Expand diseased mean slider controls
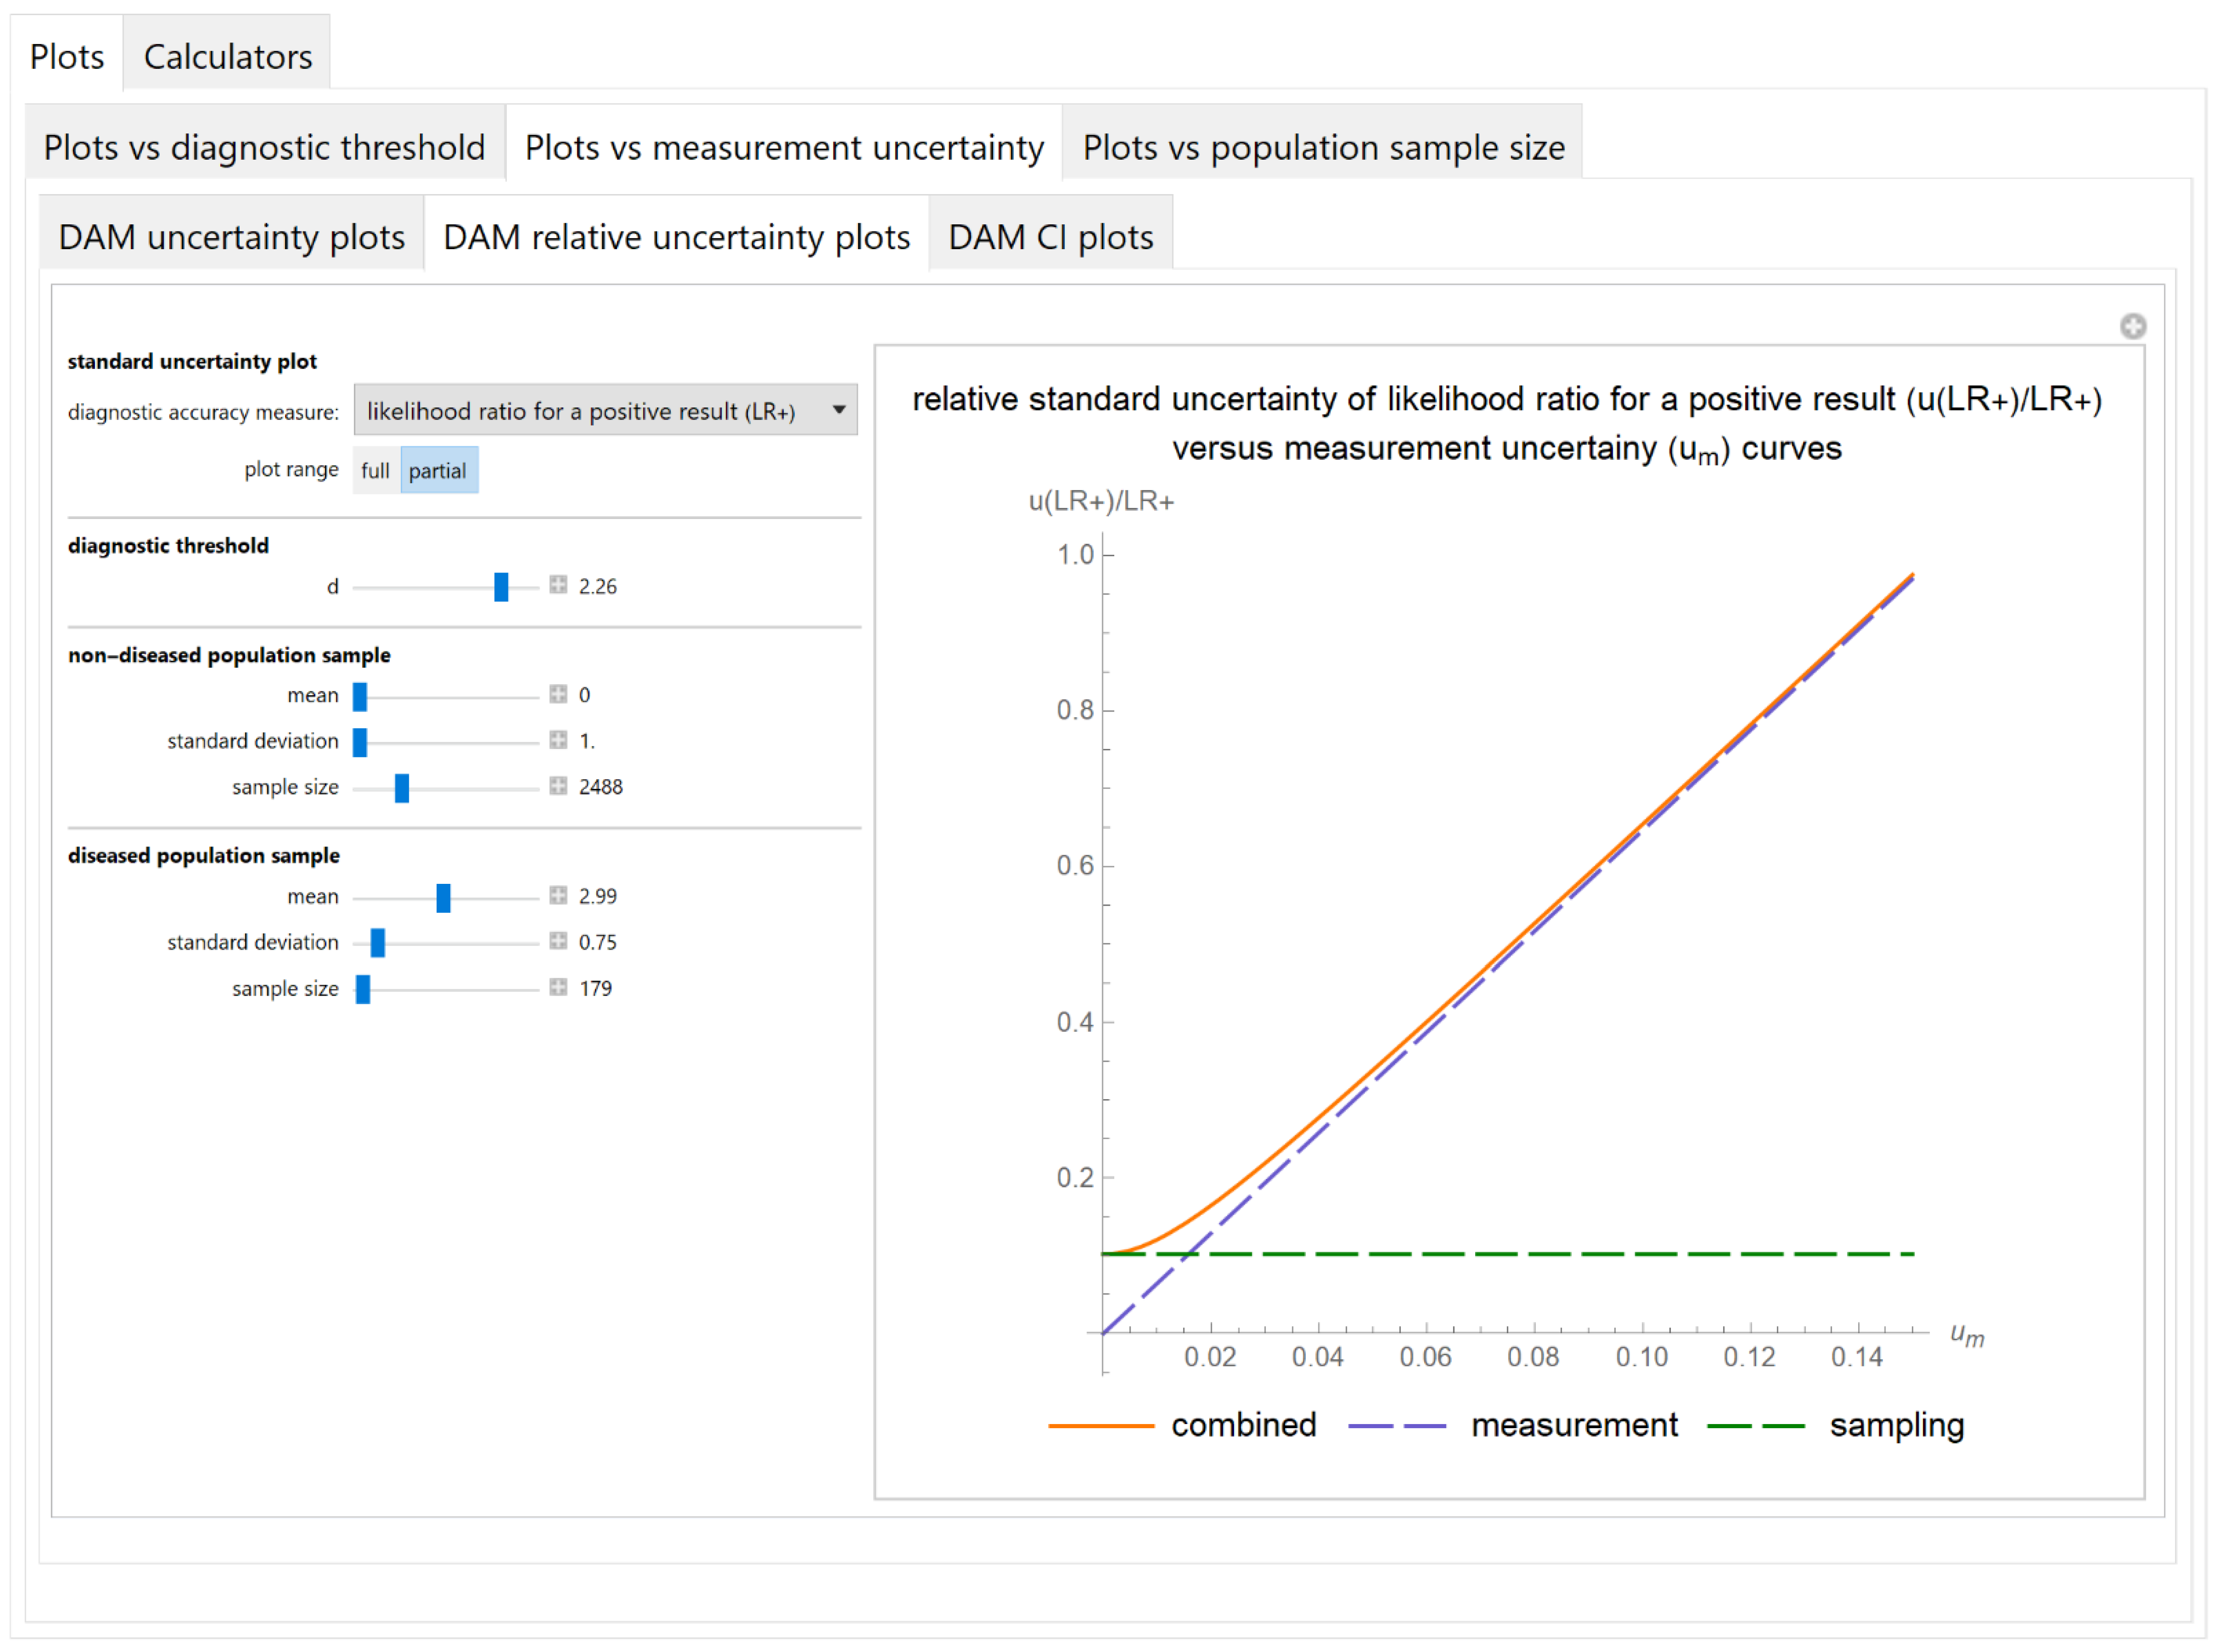This screenshot has width=2217, height=1652. tap(558, 895)
